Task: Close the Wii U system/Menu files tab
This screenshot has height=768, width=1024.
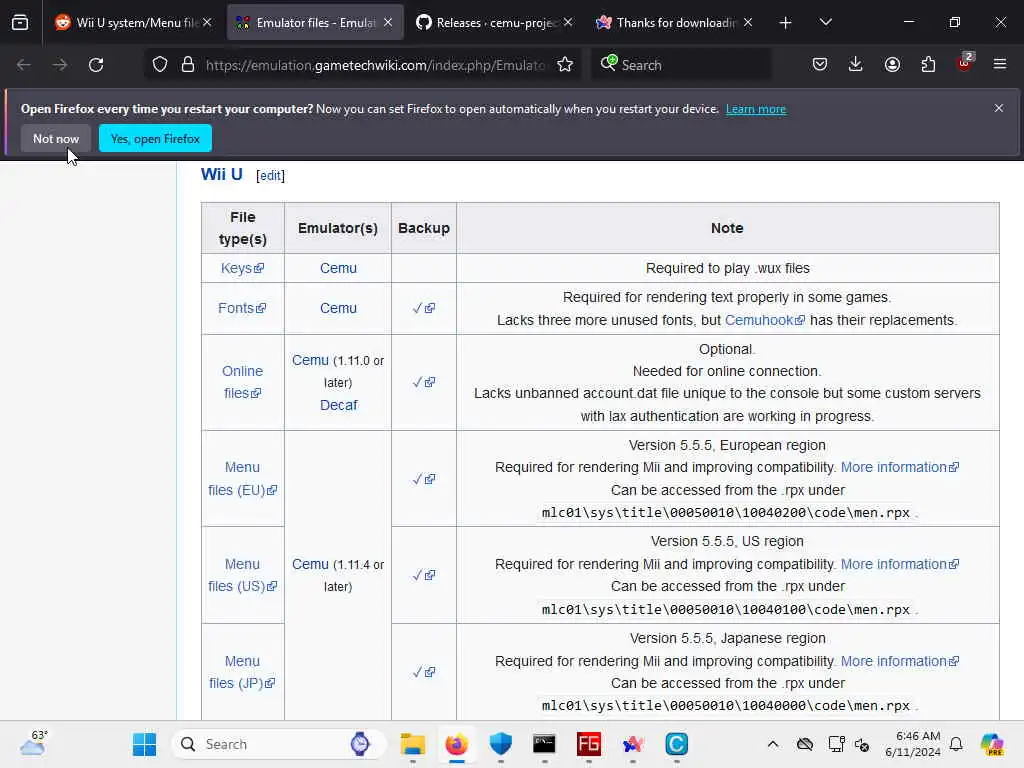Action: coord(207,22)
